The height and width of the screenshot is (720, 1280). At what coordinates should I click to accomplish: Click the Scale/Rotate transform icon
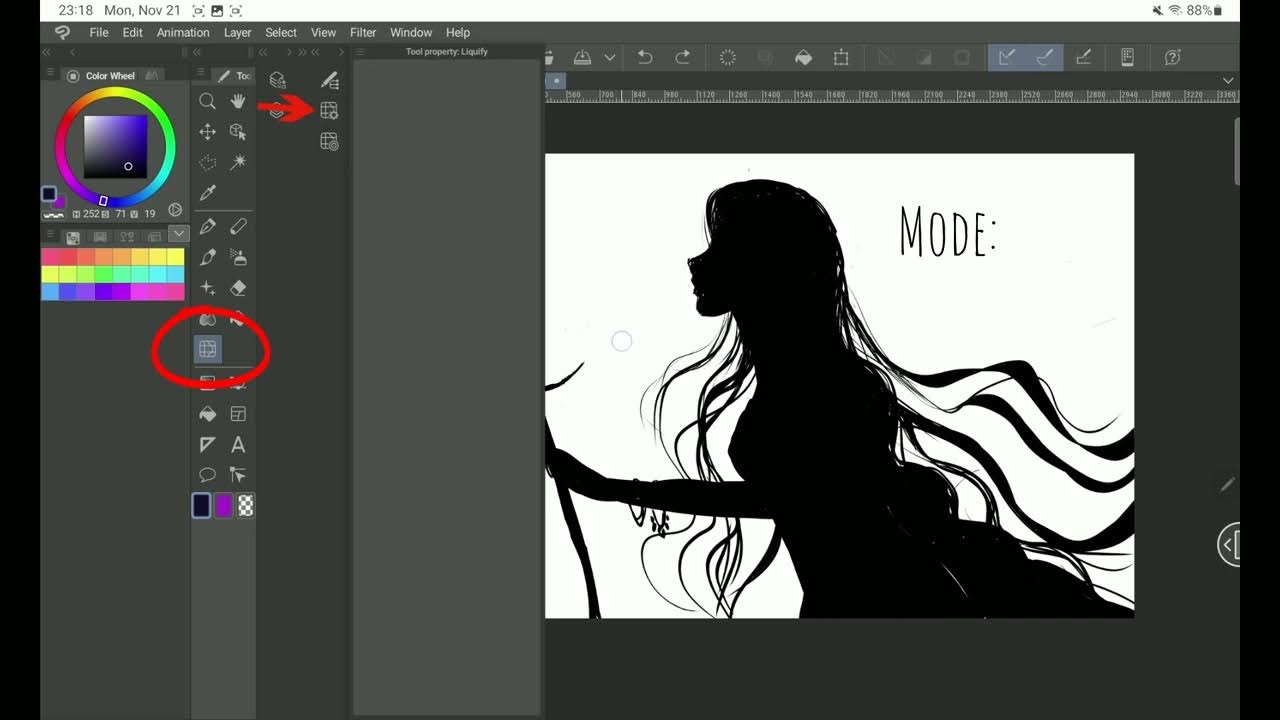click(x=841, y=58)
